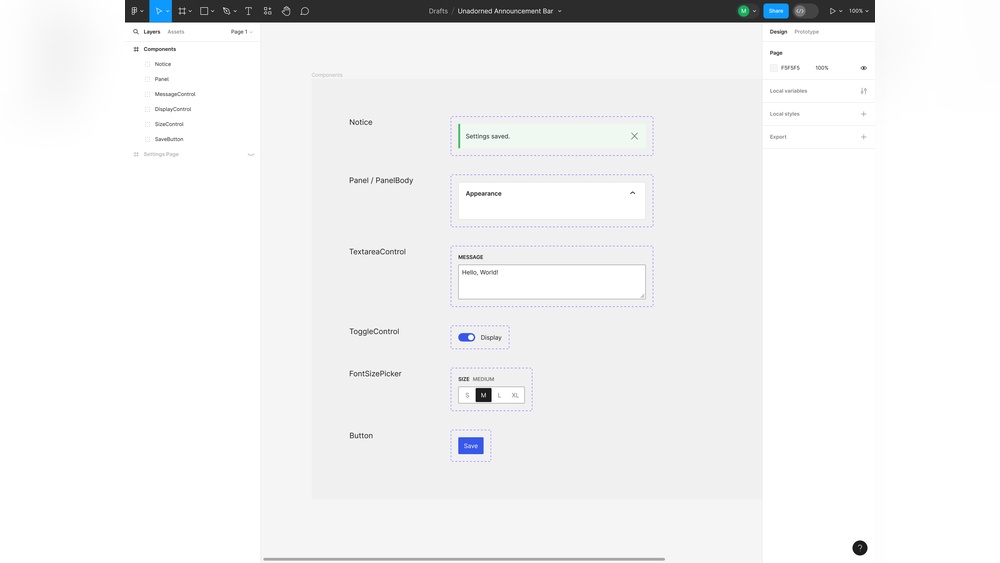Select the Move tool arrow icon
Viewport: 1000px width, 563px height.
(x=158, y=11)
